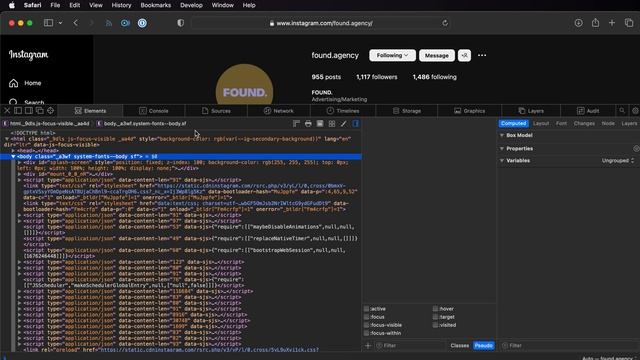Image resolution: width=640 pixels, height=360 pixels.
Task: Click the styles Filter field
Action: [410, 346]
